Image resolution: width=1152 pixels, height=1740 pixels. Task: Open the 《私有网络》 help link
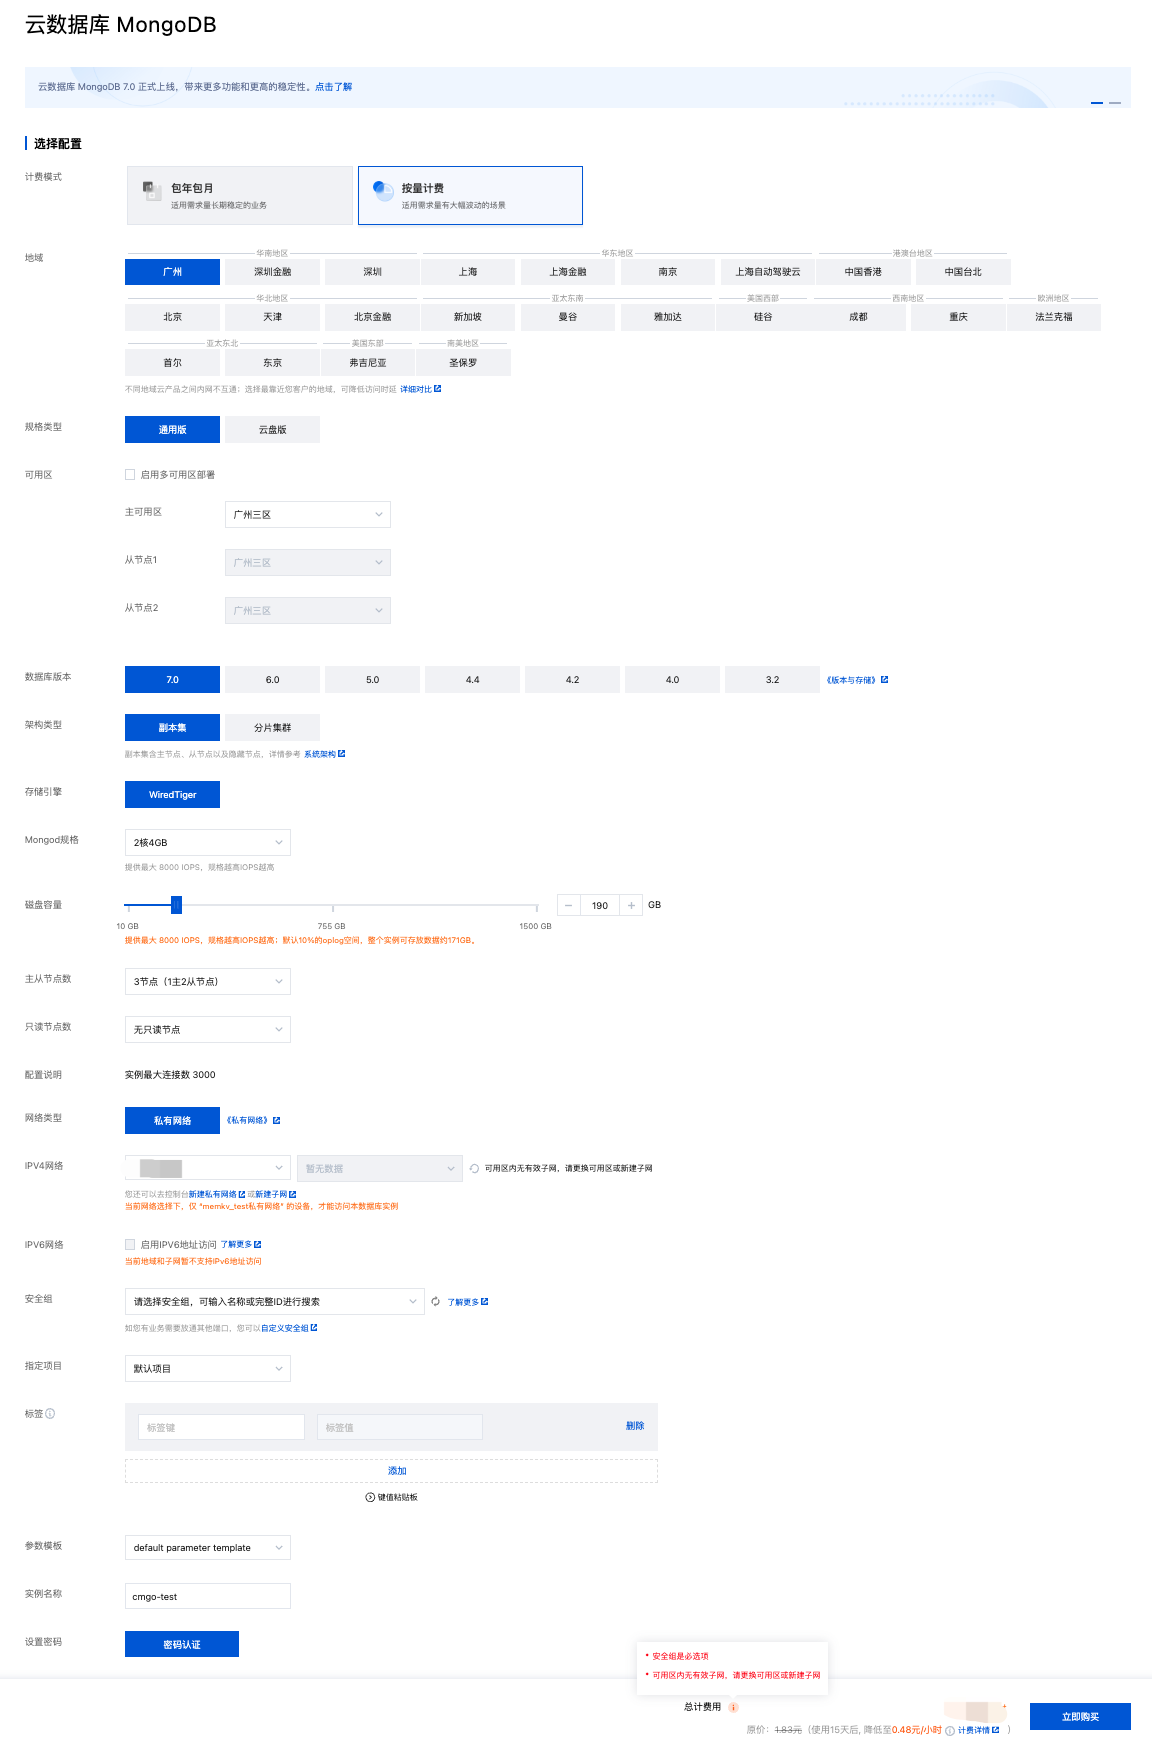click(x=253, y=1121)
